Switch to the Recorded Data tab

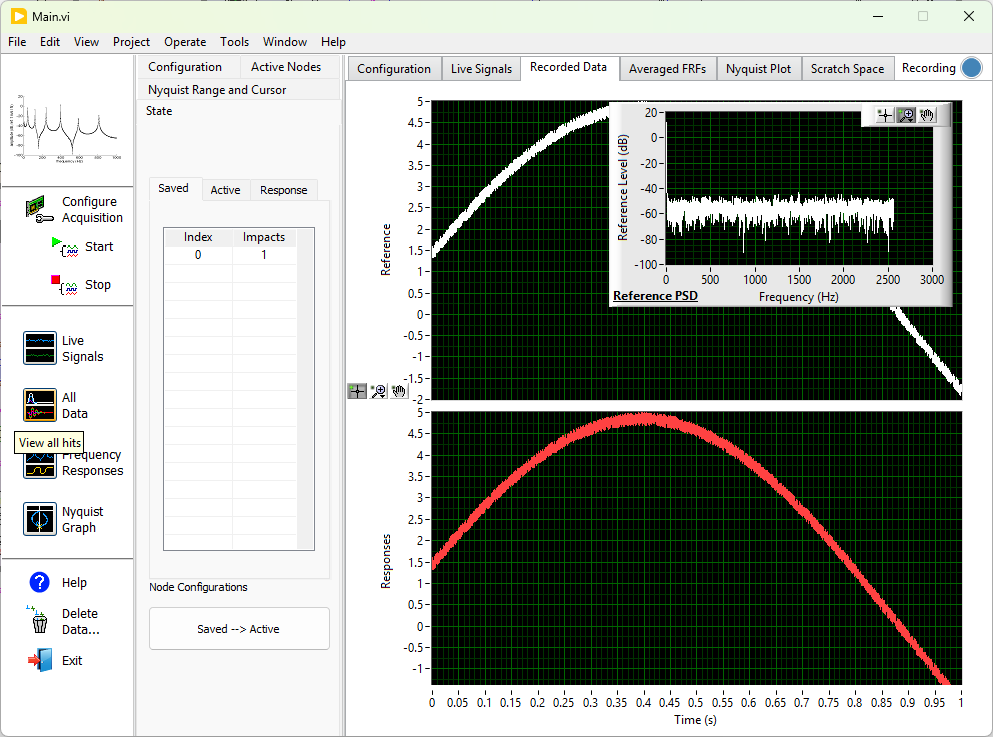click(569, 67)
